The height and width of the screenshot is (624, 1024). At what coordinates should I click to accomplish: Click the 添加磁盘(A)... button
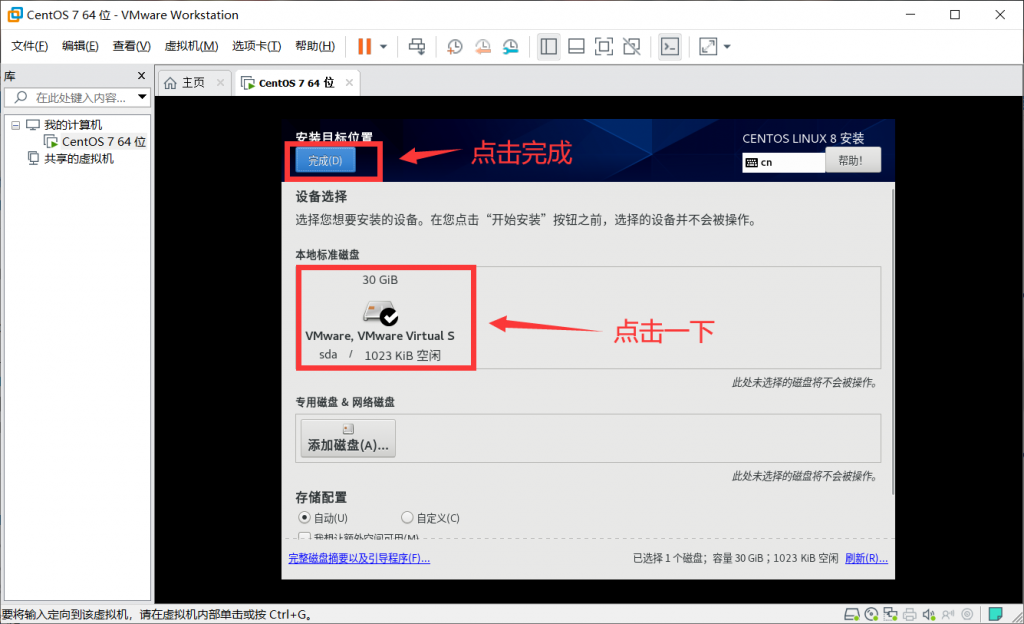[348, 438]
